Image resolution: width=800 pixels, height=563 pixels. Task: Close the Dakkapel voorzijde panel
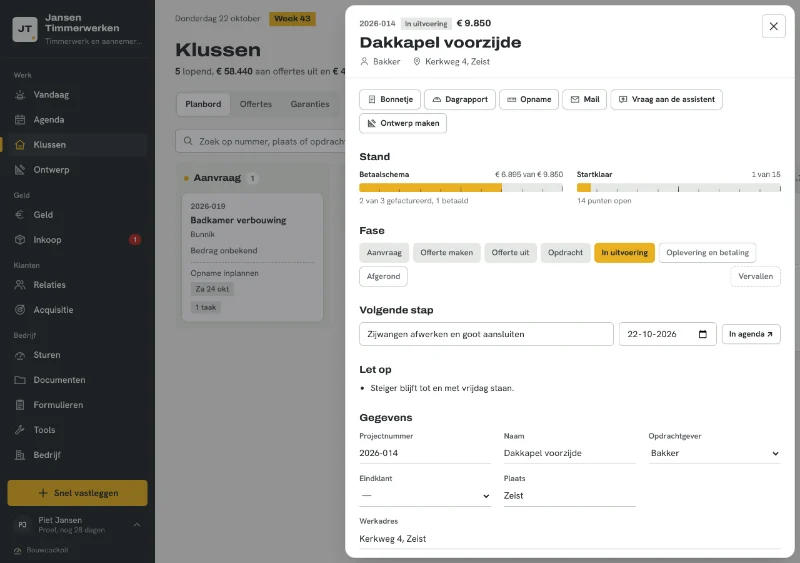coord(773,26)
